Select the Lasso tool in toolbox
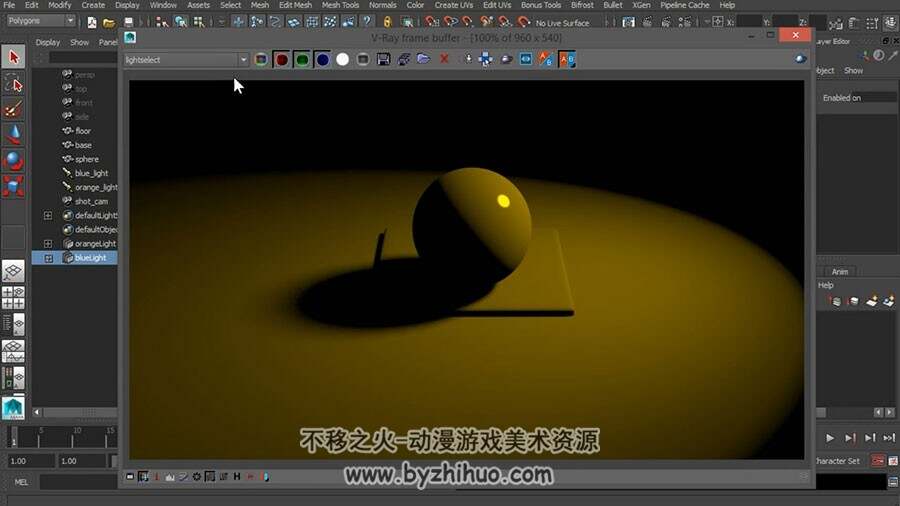The image size is (900, 506). pos(13,84)
